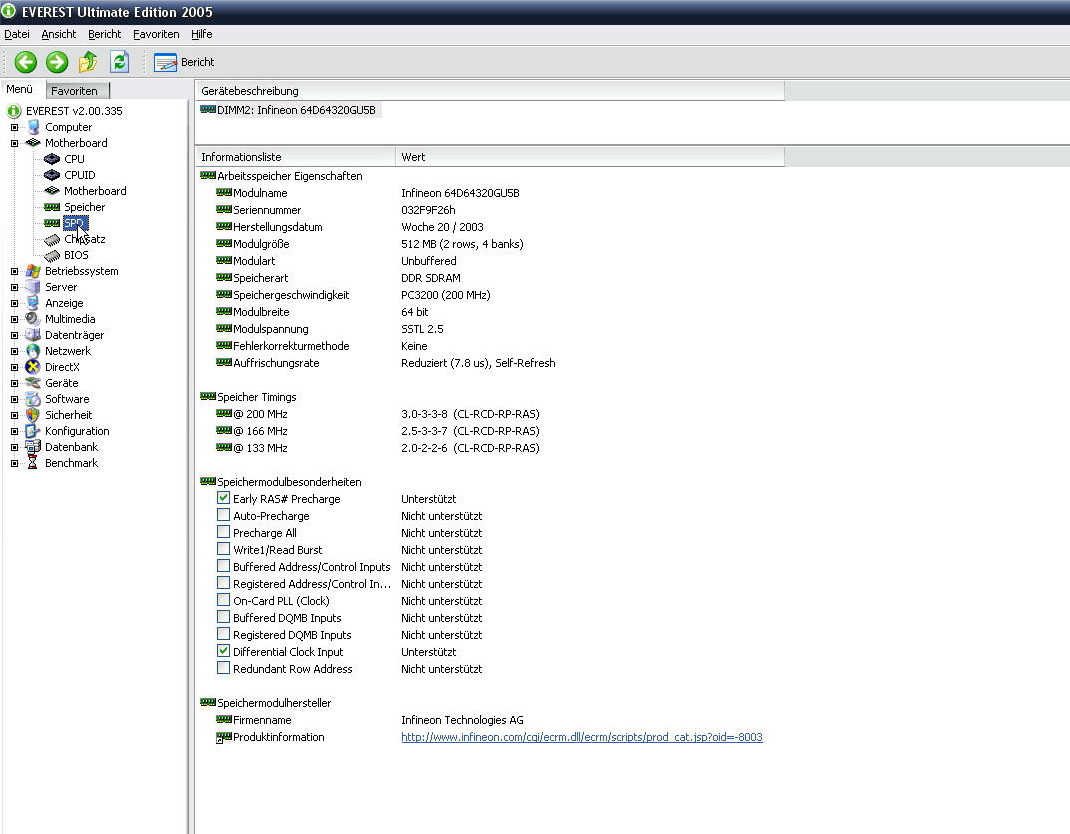
Task: Open the Bericht menu in menu bar
Action: pyautogui.click(x=104, y=34)
